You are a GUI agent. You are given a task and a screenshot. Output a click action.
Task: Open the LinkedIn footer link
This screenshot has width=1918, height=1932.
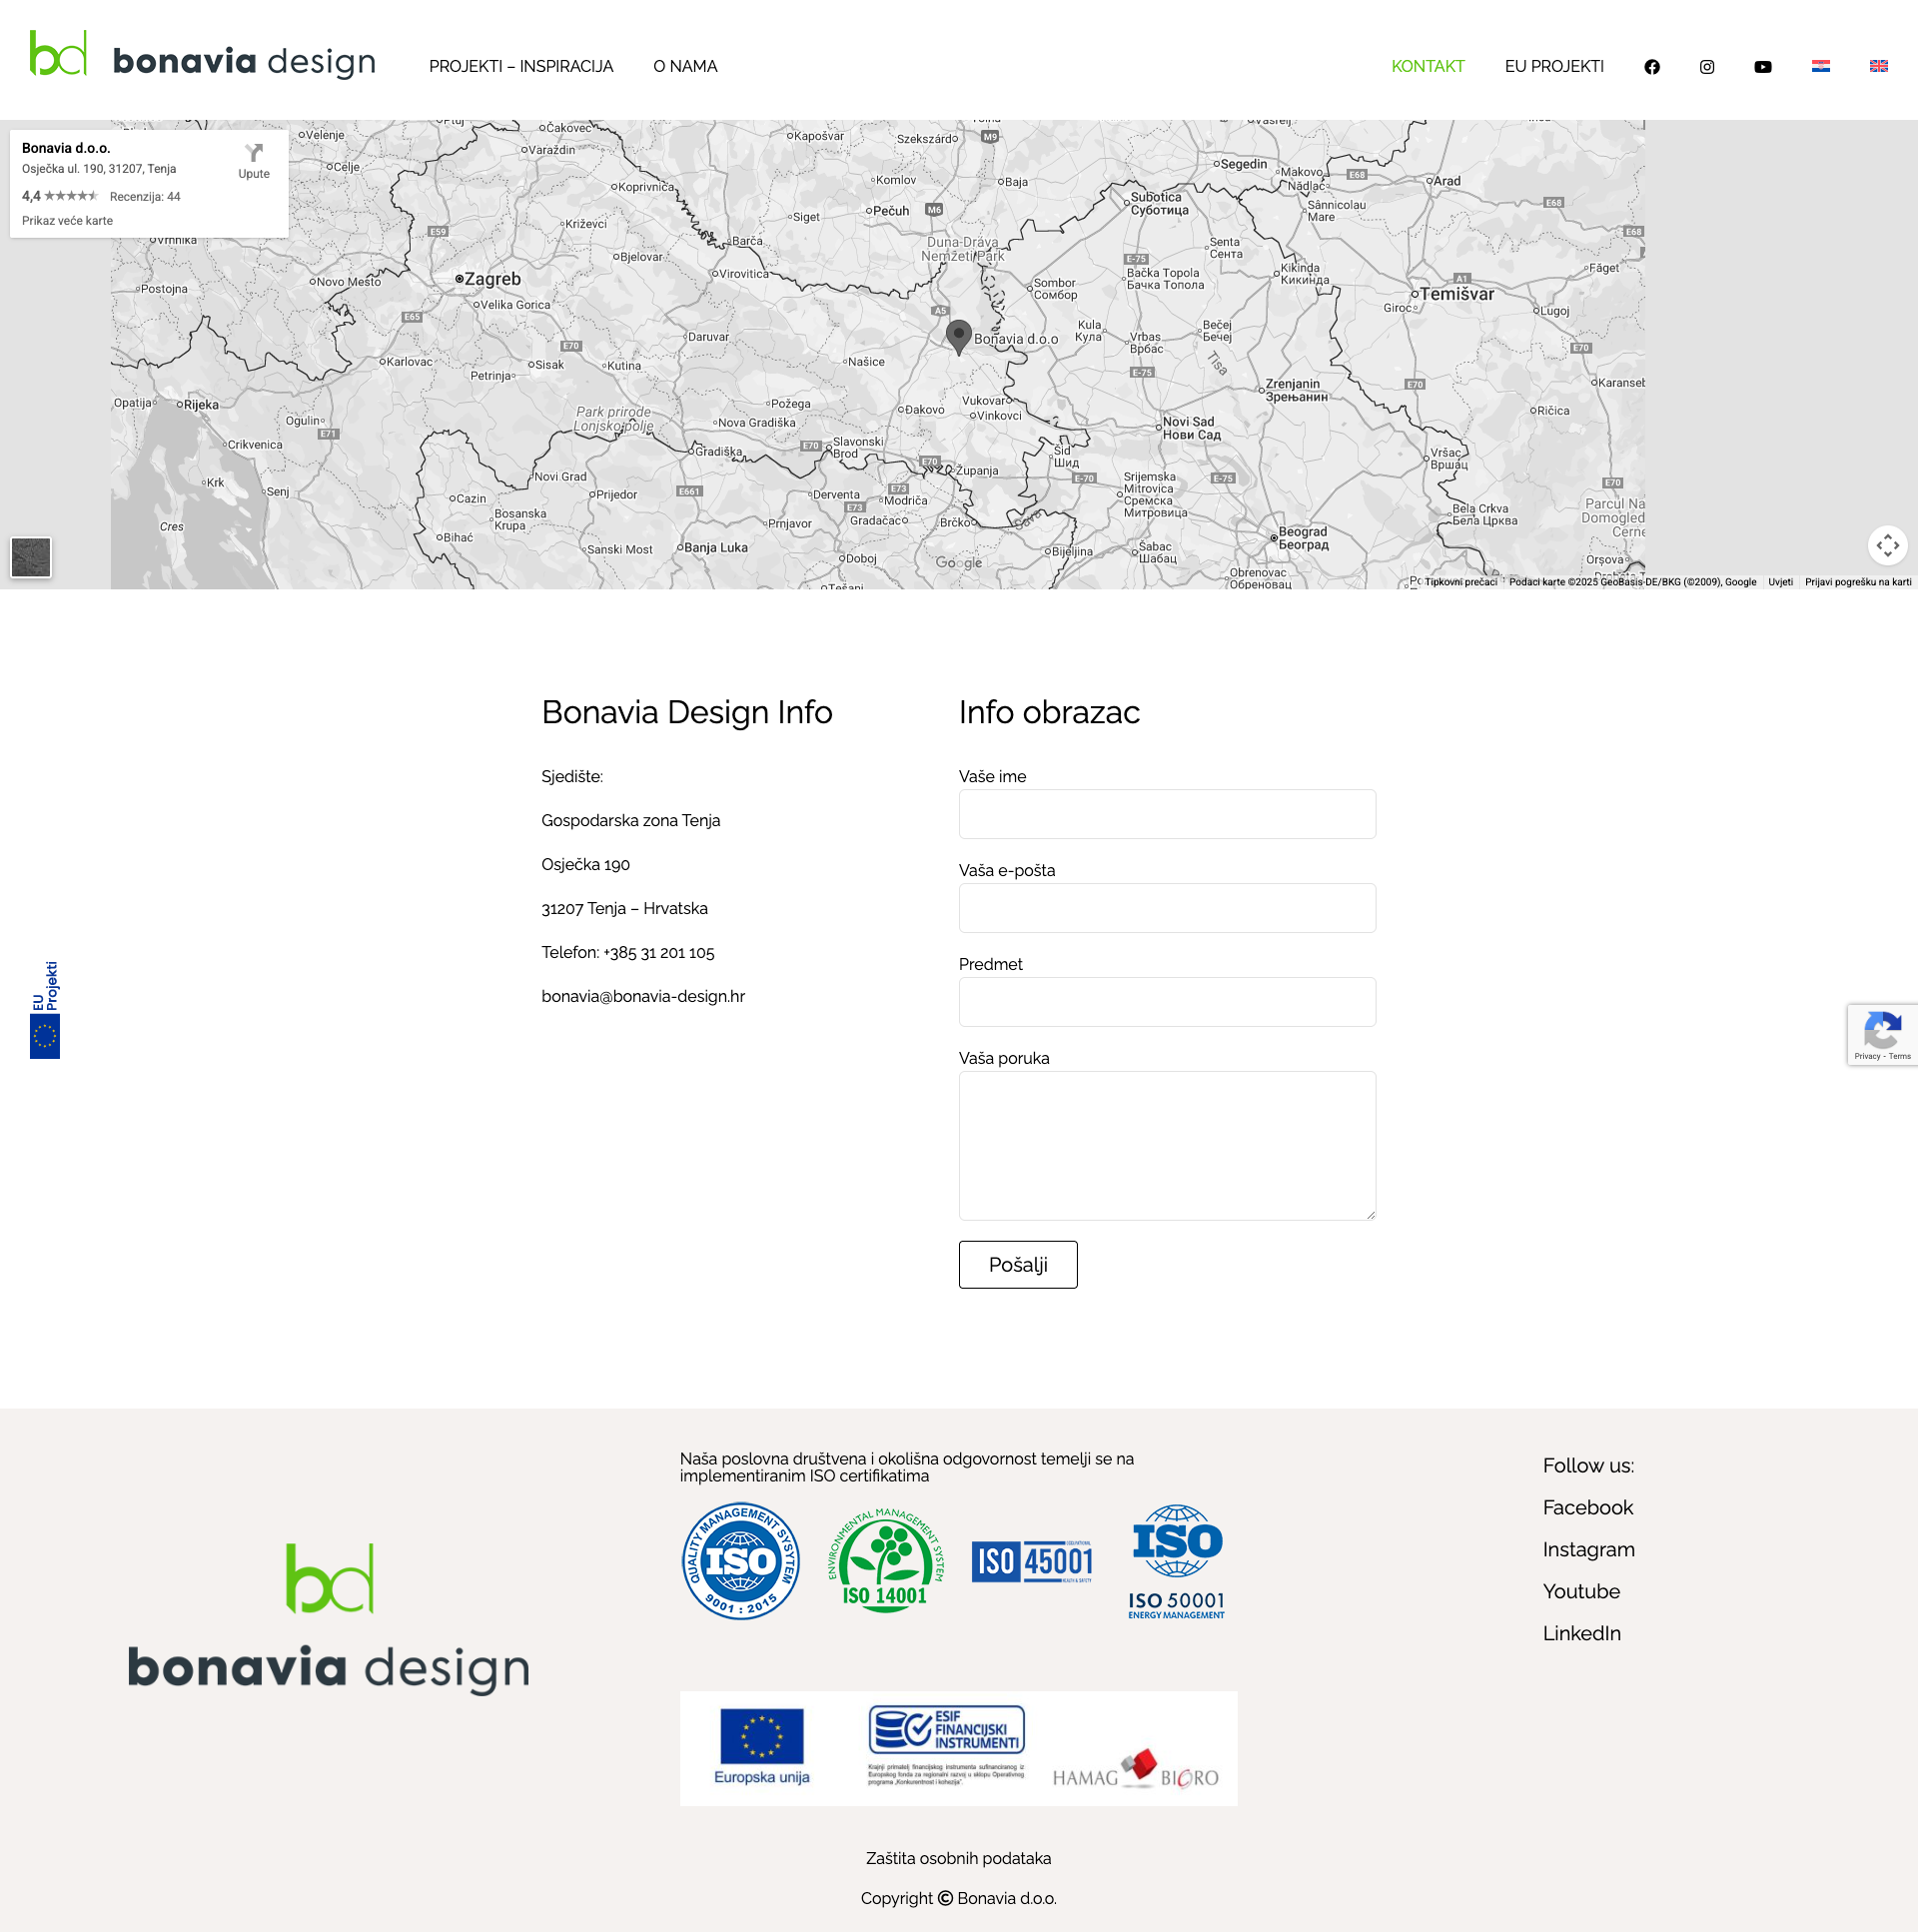coord(1581,1633)
